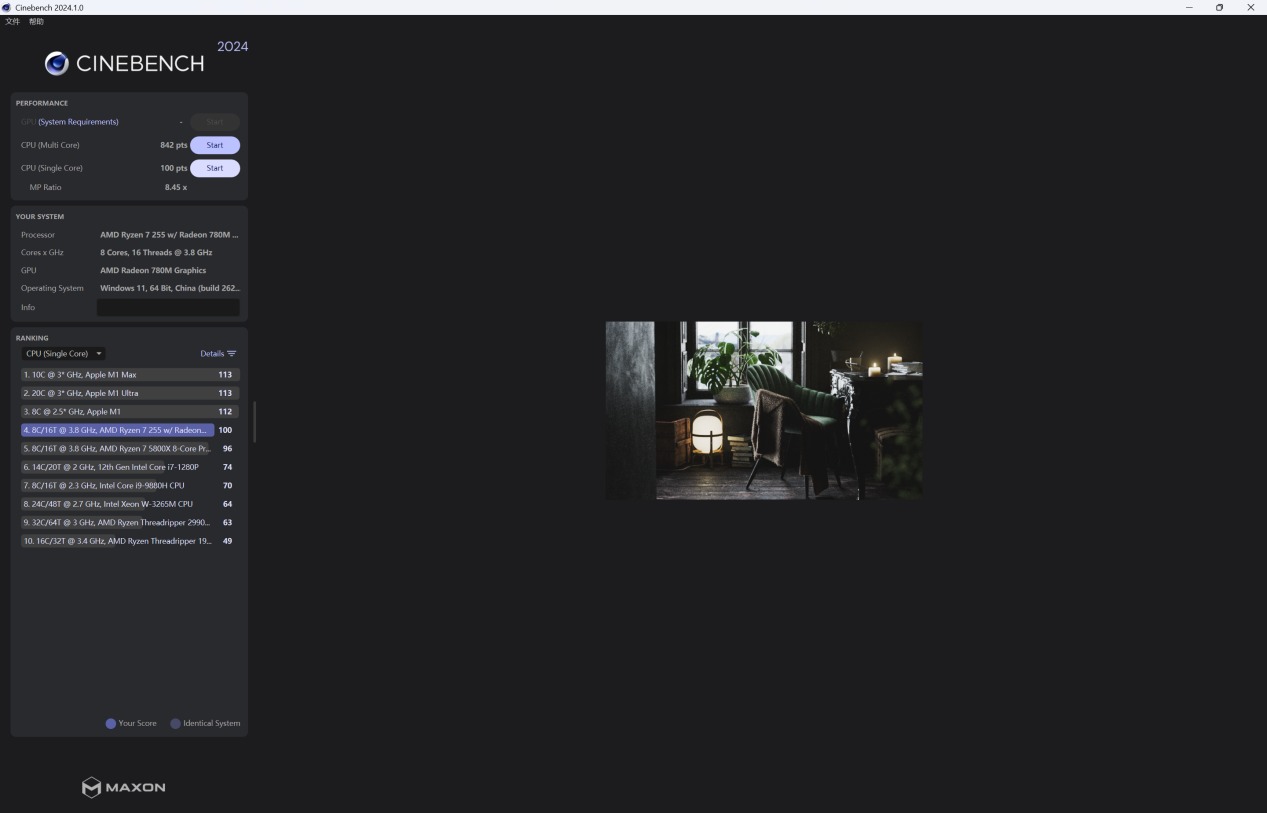Screen dimensions: 1267x813
Task: Open the Details filter icon in Ranking
Action: click(x=232, y=354)
